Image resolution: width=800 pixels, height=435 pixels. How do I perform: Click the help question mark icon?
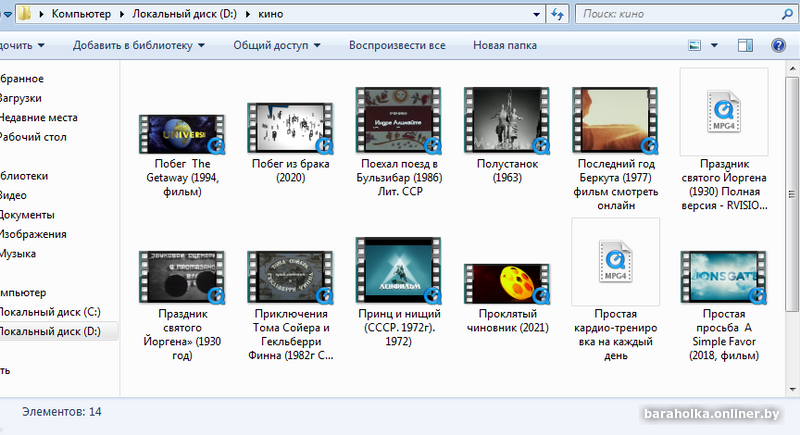coord(778,45)
